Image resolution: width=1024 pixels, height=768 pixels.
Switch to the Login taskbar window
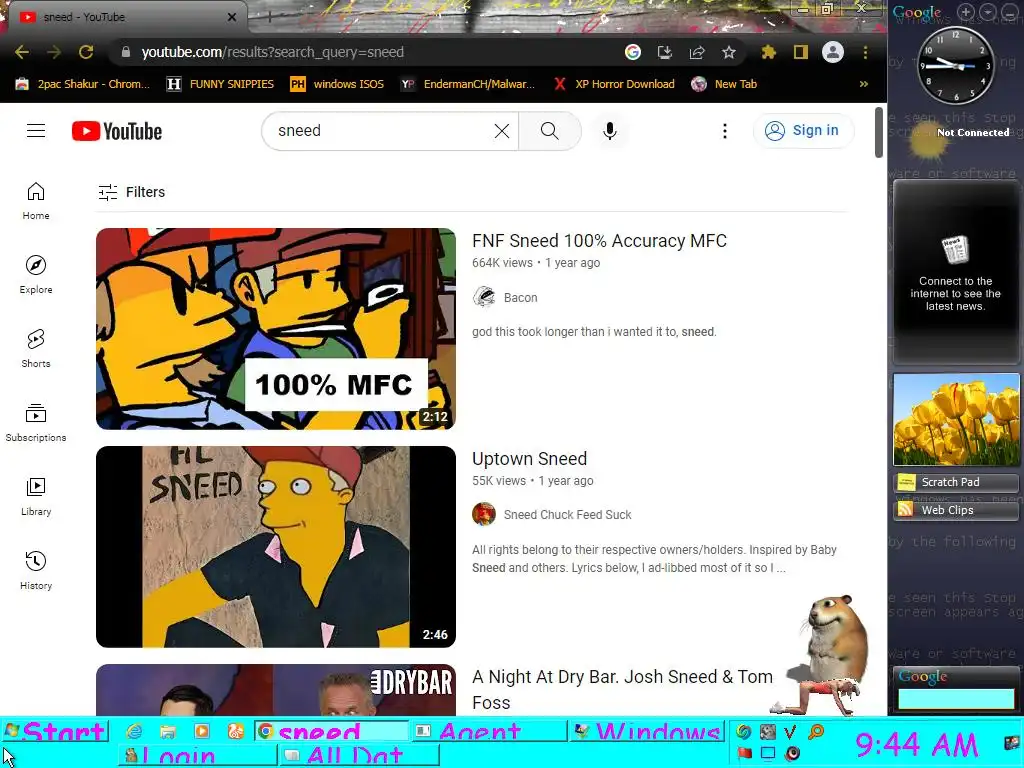[198, 755]
